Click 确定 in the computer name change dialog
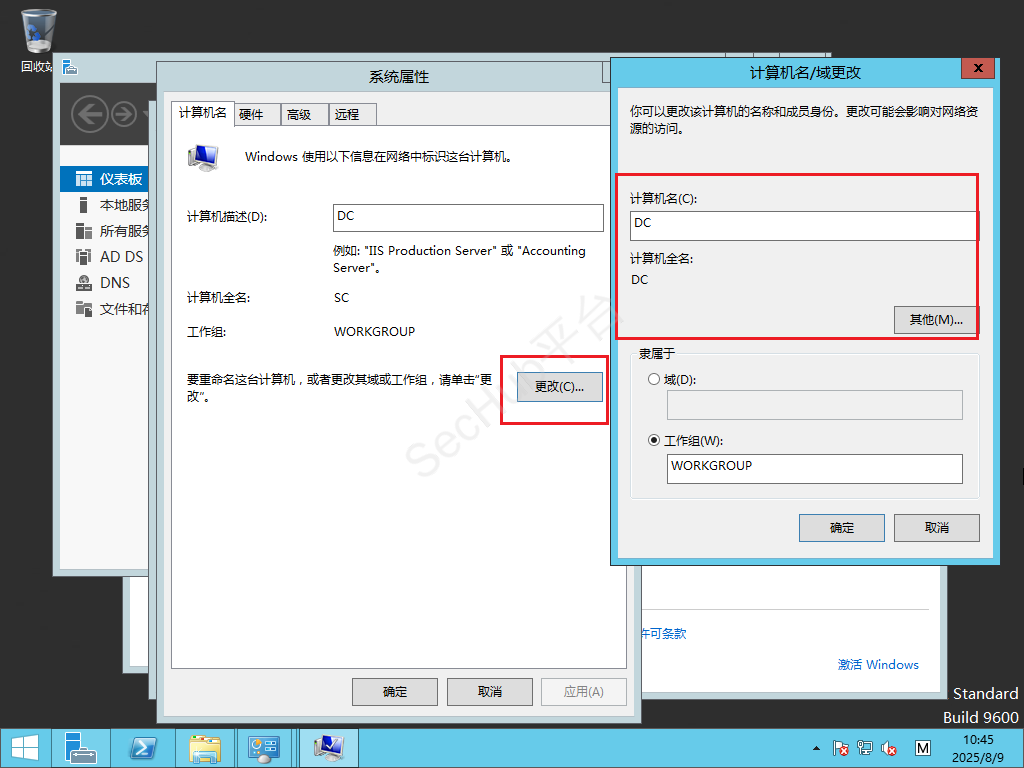 pos(841,528)
